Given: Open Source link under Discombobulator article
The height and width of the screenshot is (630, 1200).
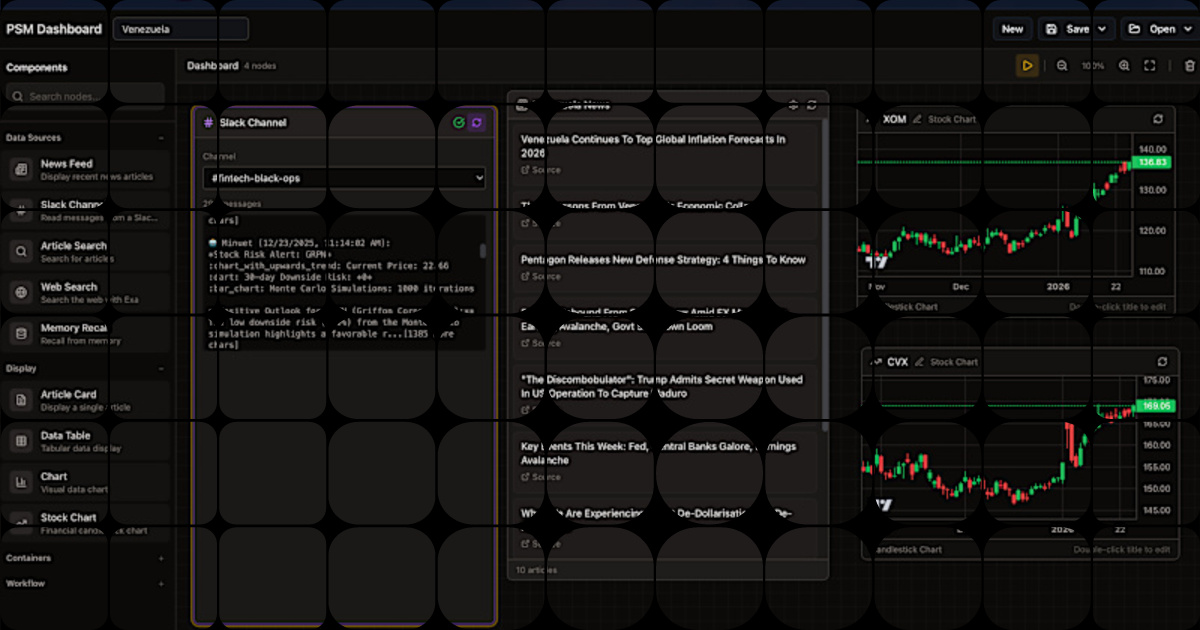Looking at the screenshot, I should click(541, 410).
